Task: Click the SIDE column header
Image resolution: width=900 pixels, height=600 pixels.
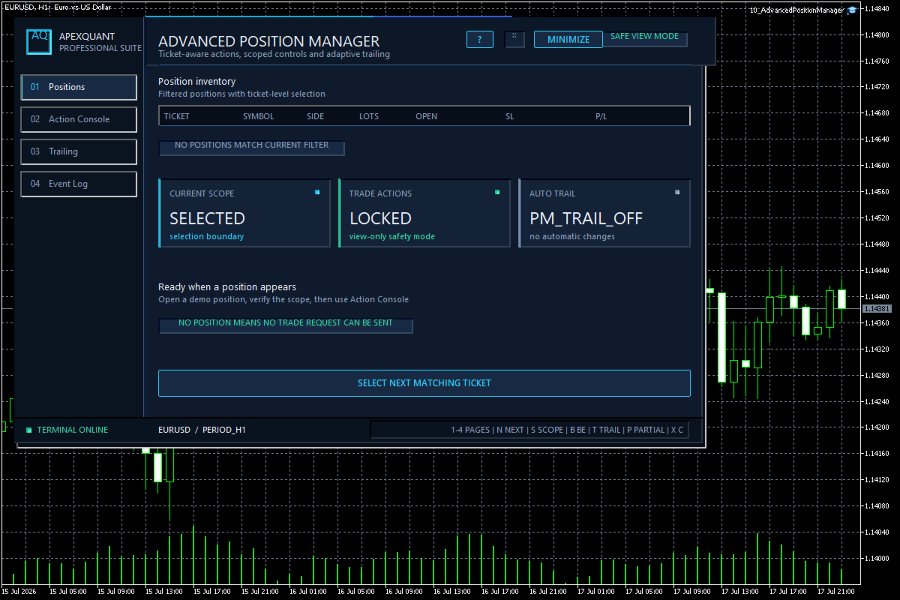Action: (x=315, y=116)
